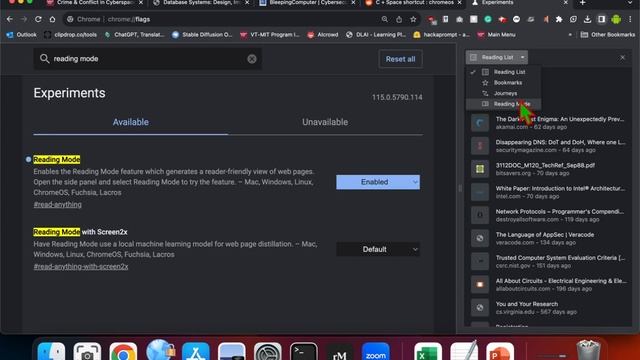Open the Extensions puzzle-piece menu
The width and height of the screenshot is (640, 360).
[559, 19]
